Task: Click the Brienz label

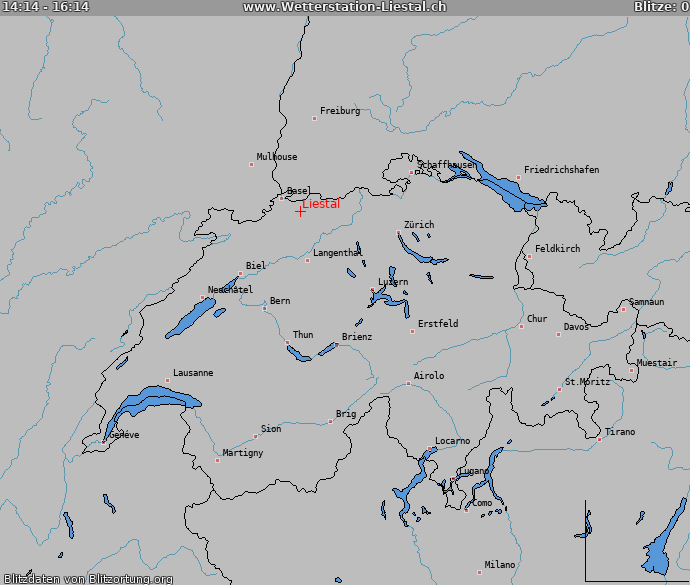Action: pyautogui.click(x=357, y=337)
